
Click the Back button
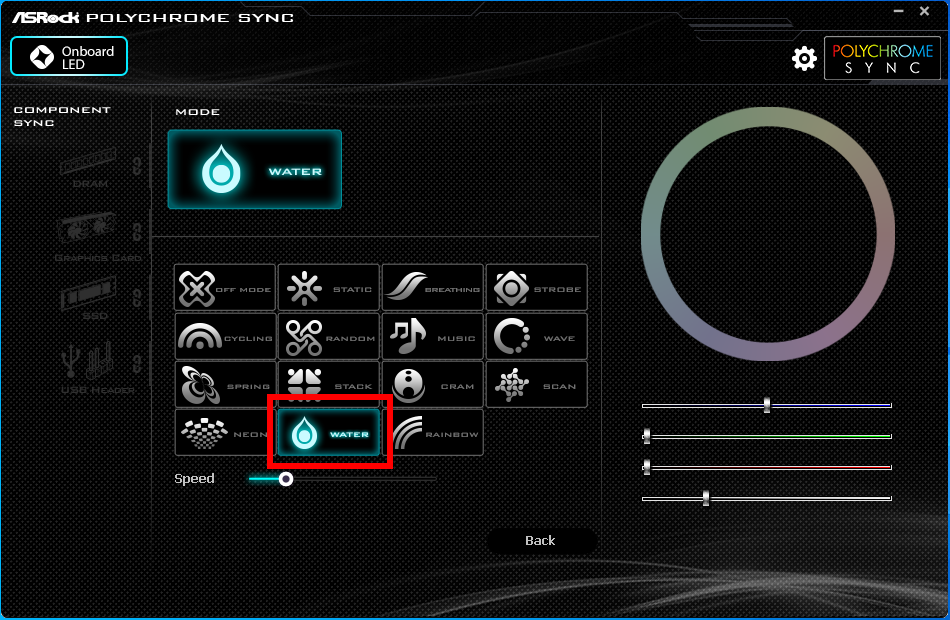point(540,541)
